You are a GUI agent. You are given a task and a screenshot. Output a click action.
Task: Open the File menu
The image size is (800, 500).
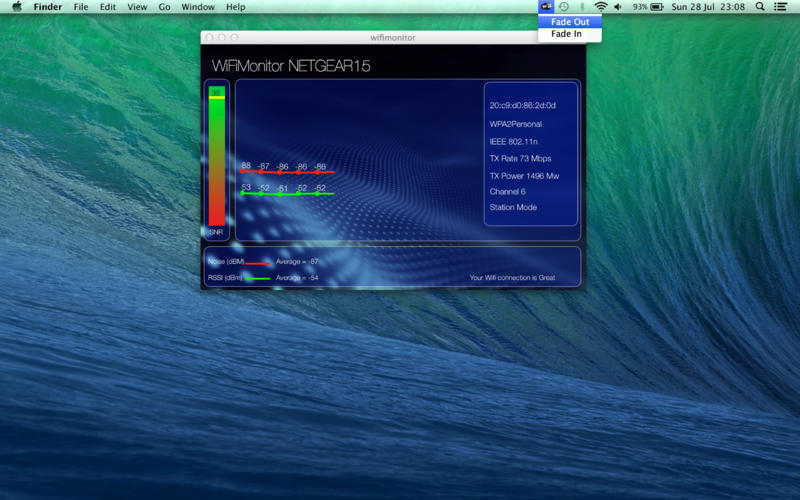(81, 7)
